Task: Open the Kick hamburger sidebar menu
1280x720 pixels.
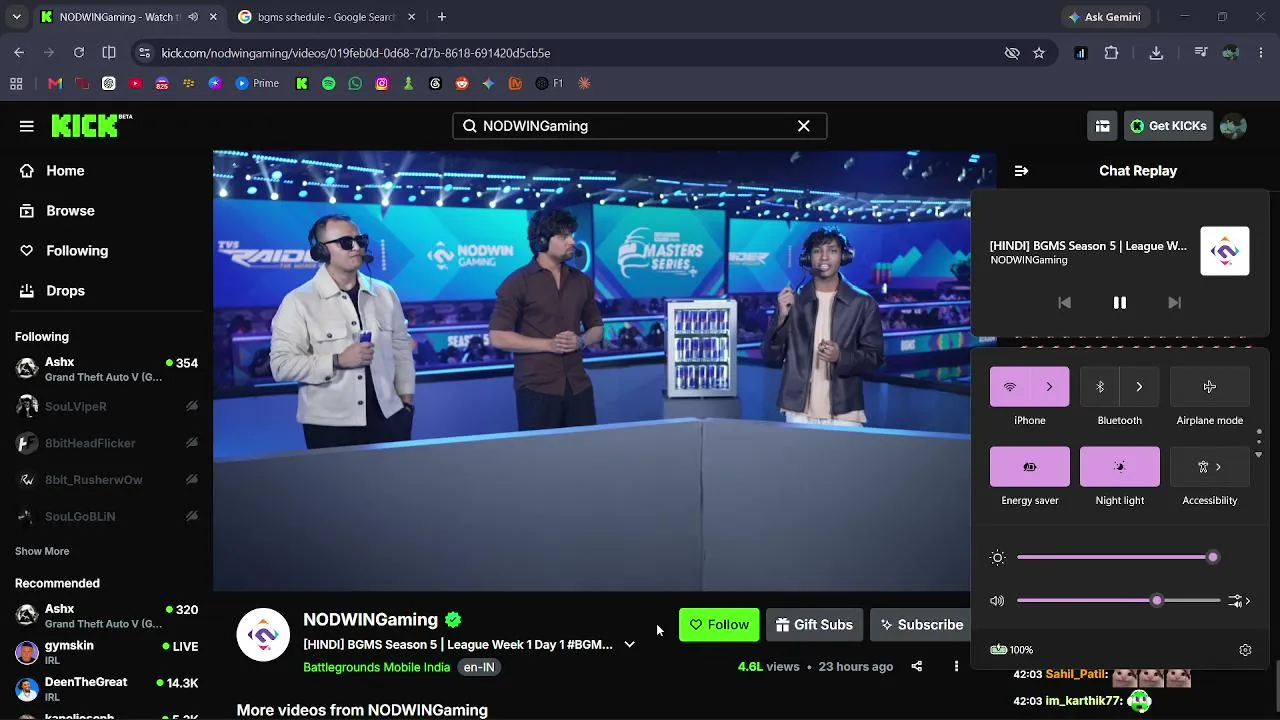Action: (x=27, y=126)
